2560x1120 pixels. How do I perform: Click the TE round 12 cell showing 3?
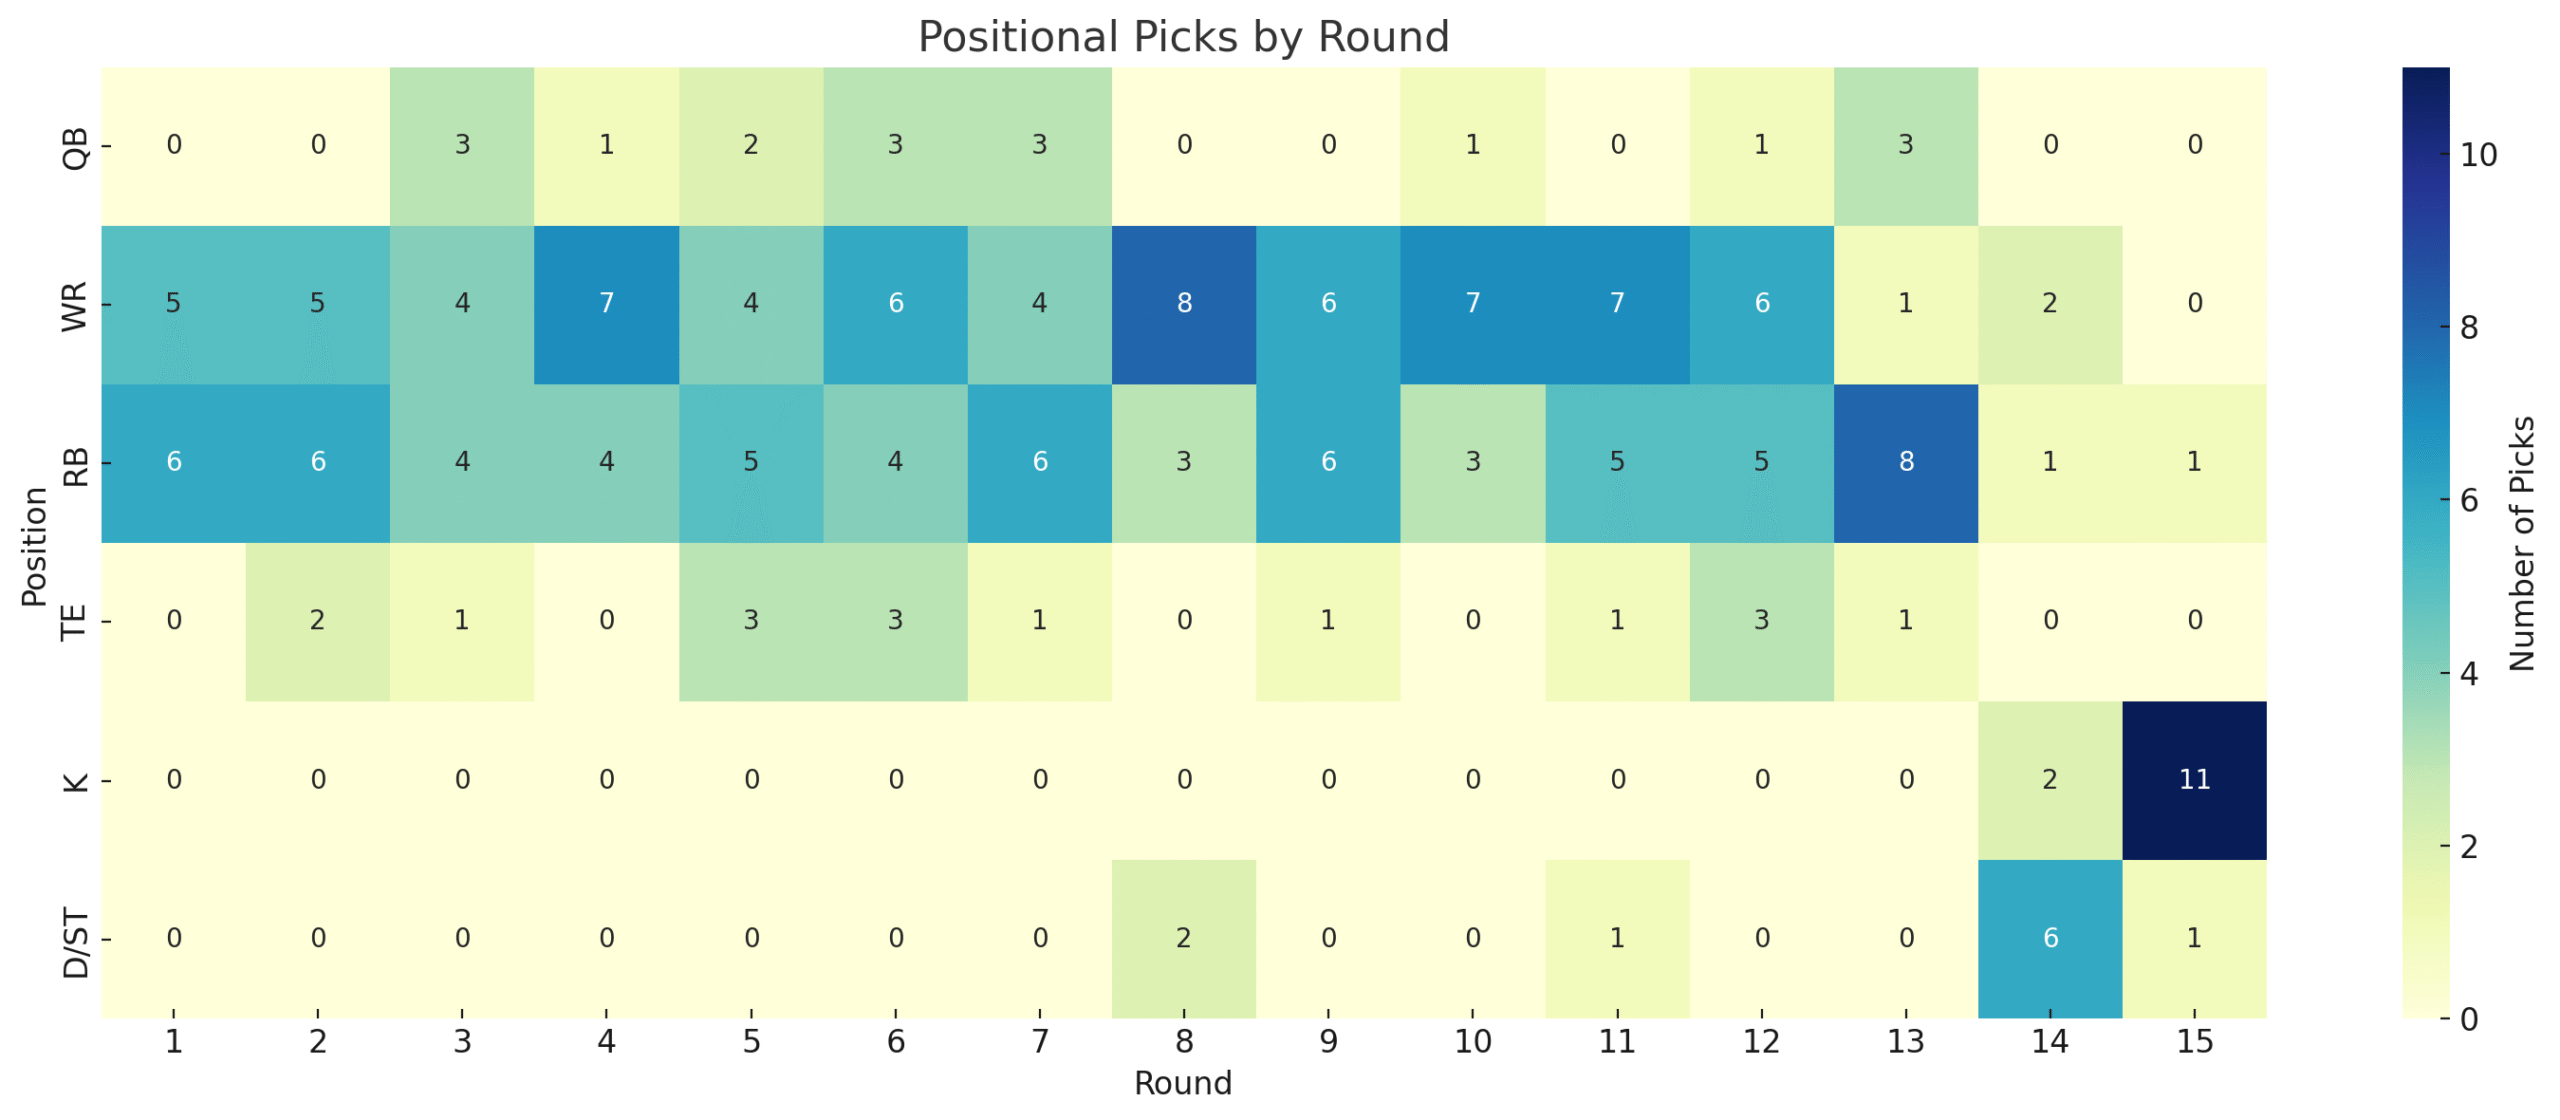coord(1761,622)
